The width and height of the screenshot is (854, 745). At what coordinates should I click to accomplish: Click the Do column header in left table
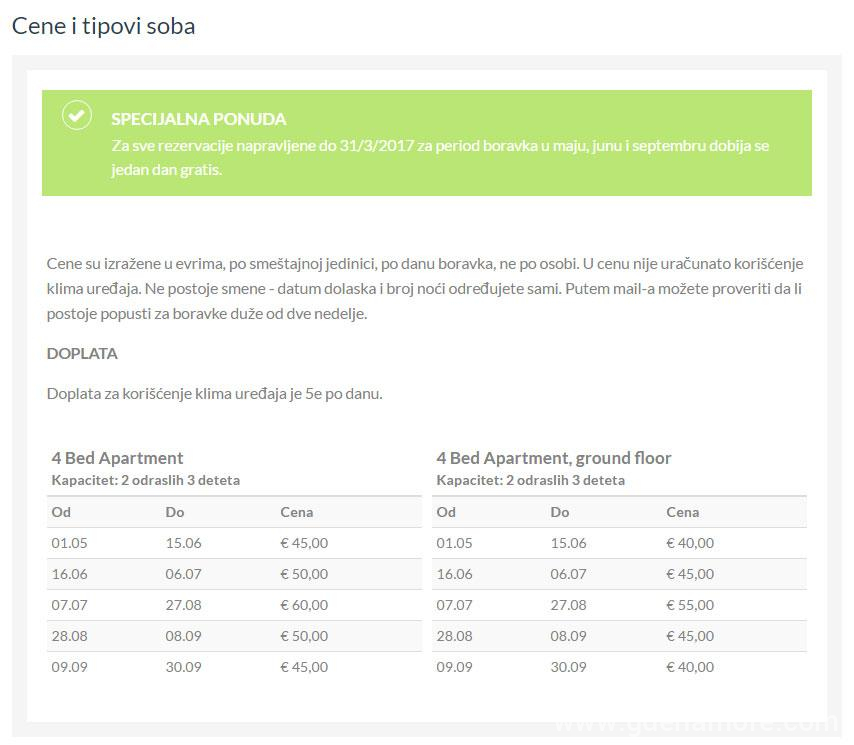point(175,512)
